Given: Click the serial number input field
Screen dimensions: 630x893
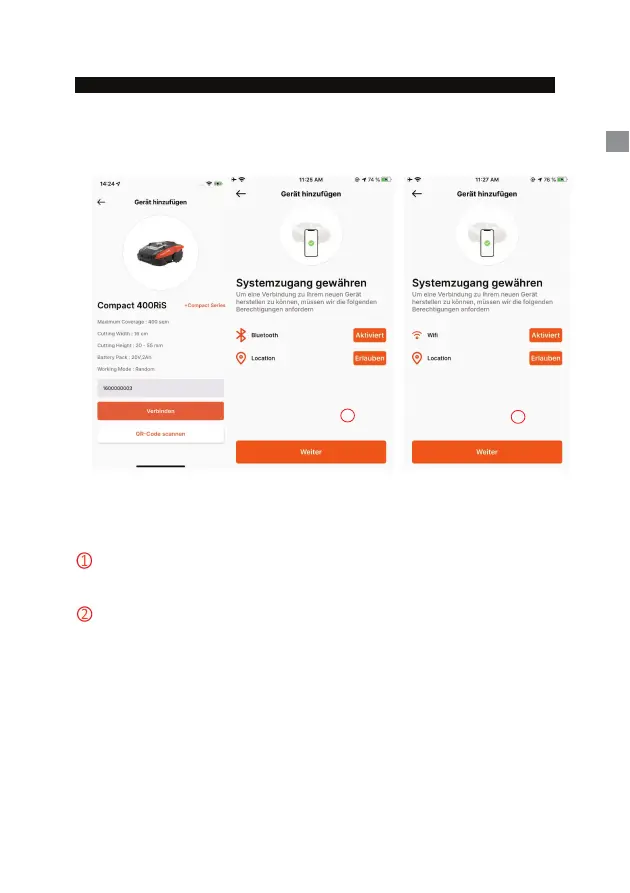Looking at the screenshot, I should pos(161,388).
